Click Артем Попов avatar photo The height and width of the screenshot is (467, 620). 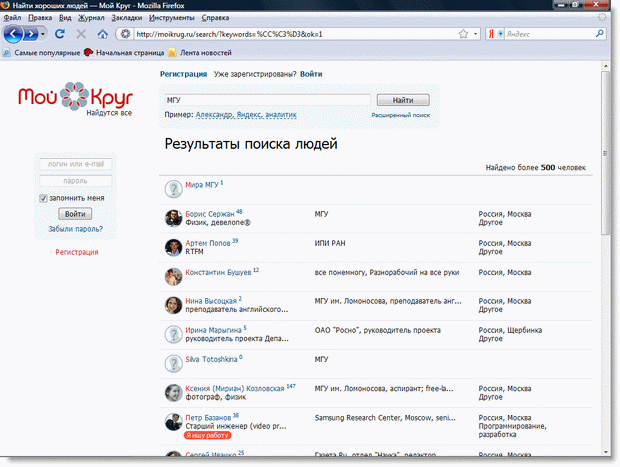tap(173, 248)
